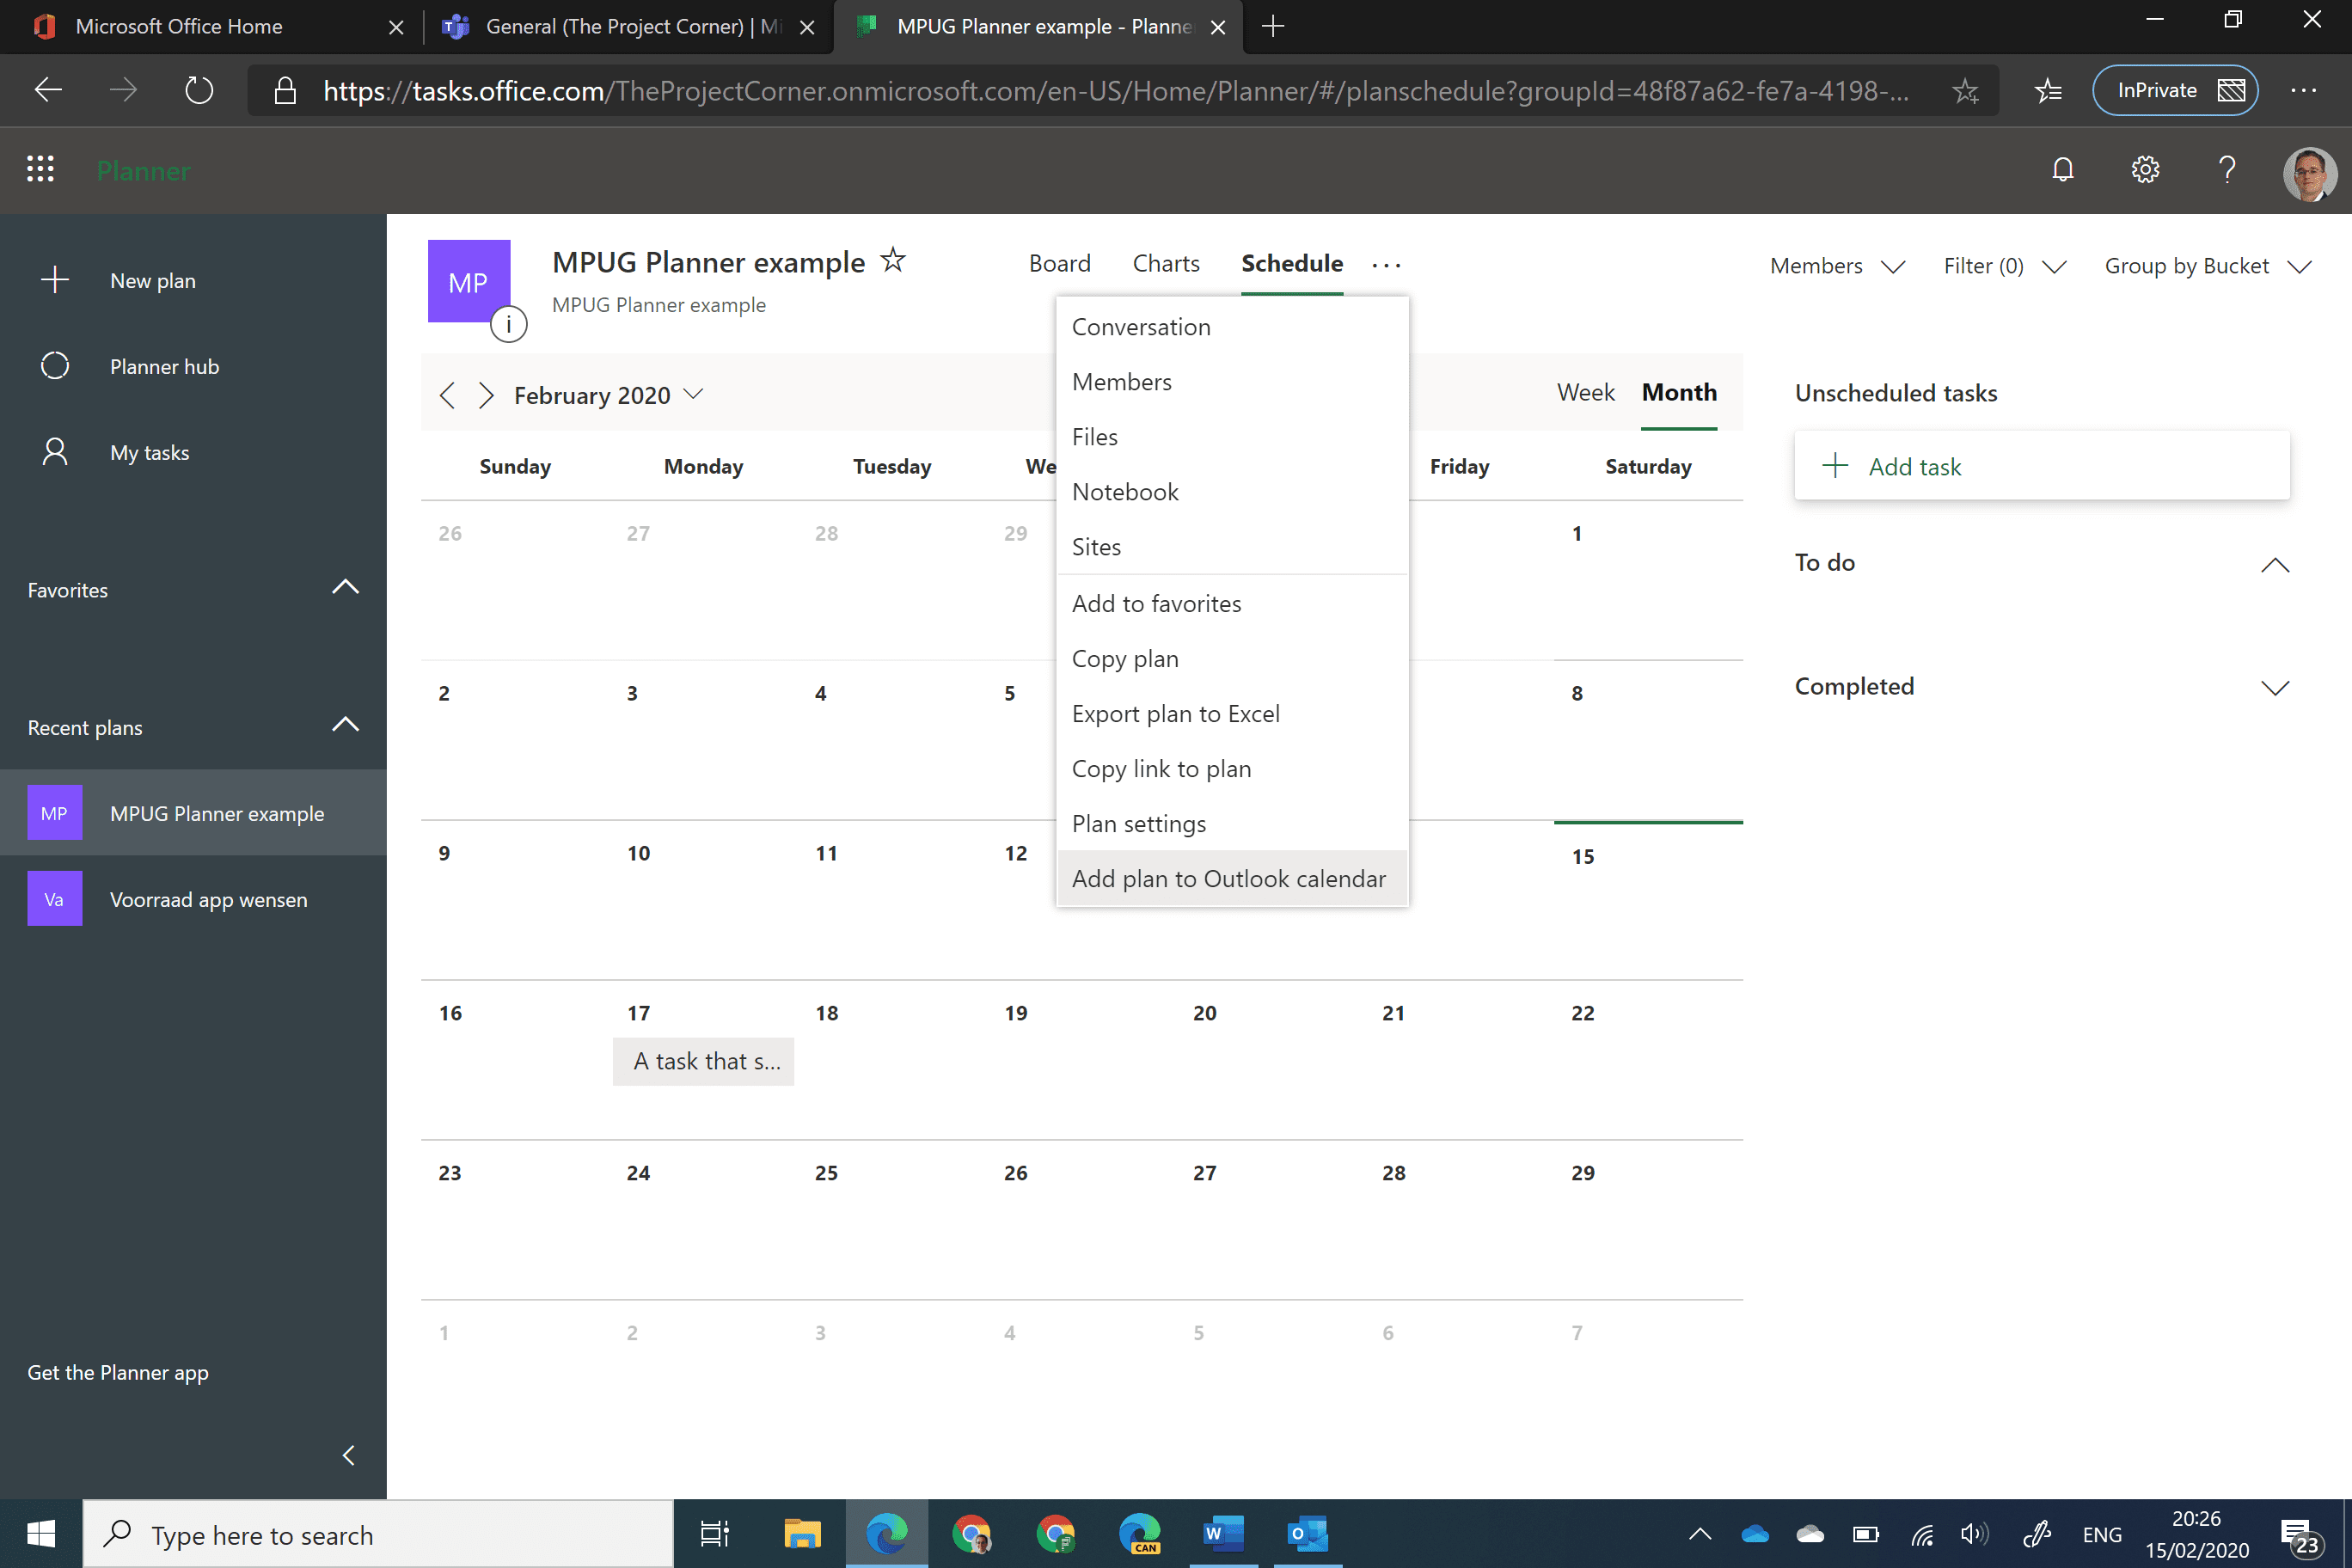The image size is (2352, 1568).
Task: Open the 'A task that s...' calendar task
Action: [704, 1061]
